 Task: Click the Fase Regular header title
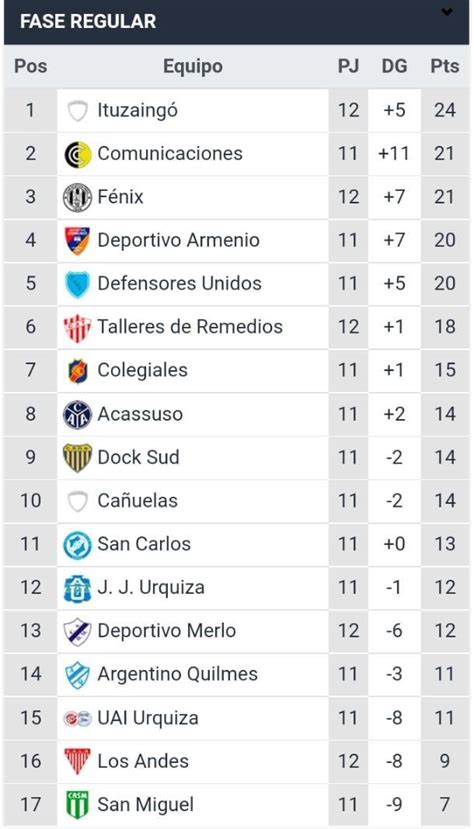(x=88, y=21)
